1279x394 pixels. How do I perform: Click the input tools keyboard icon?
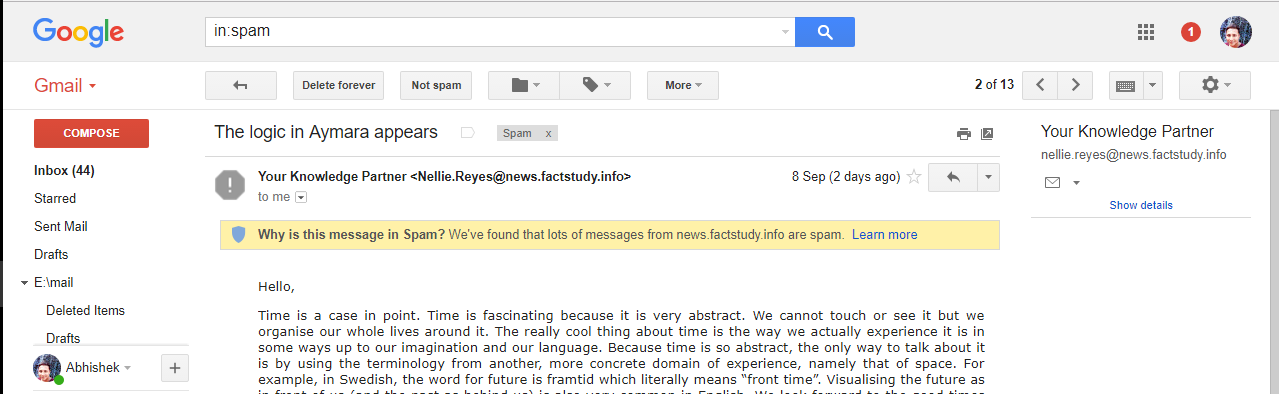[x=1126, y=85]
